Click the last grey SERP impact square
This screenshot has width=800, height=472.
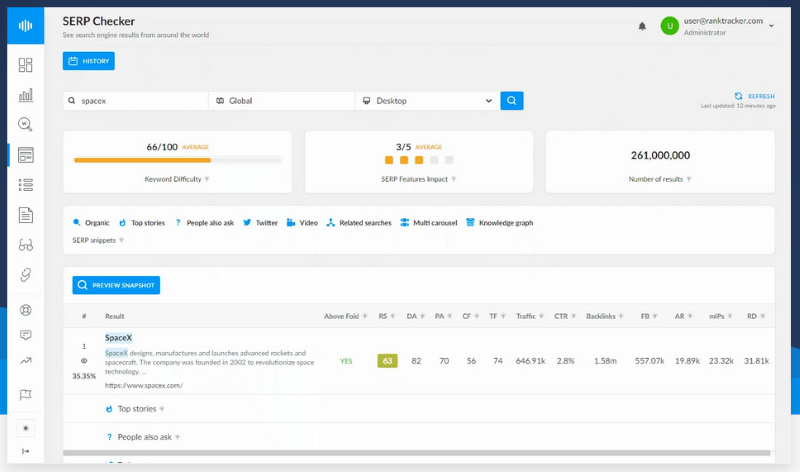click(449, 160)
